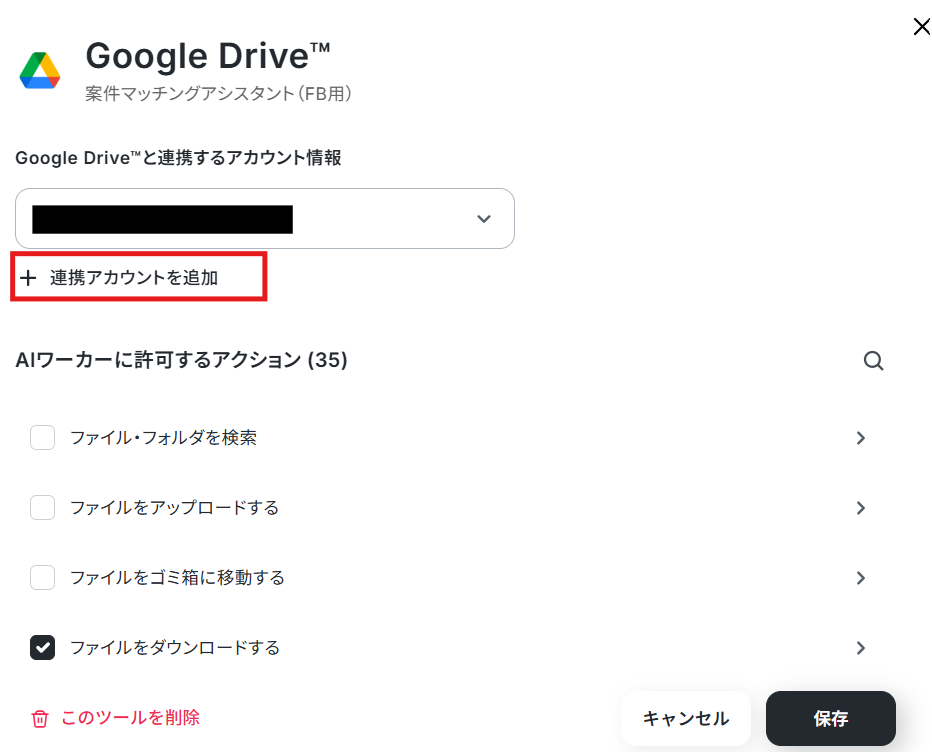932x752 pixels.
Task: Close the Google Drive dialog with X
Action: tap(921, 27)
